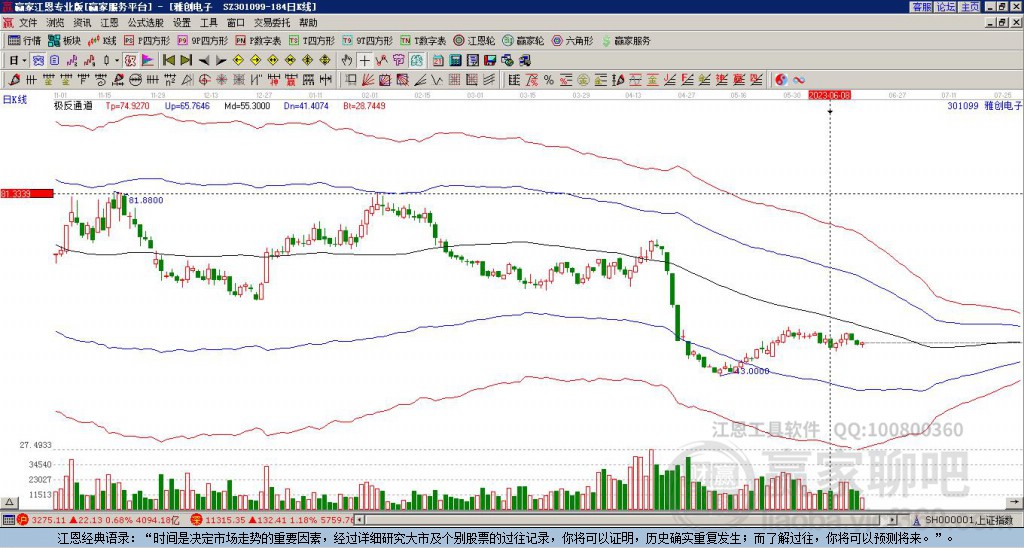Click the 81.8800 high price label
The height and width of the screenshot is (548, 1024).
point(146,201)
